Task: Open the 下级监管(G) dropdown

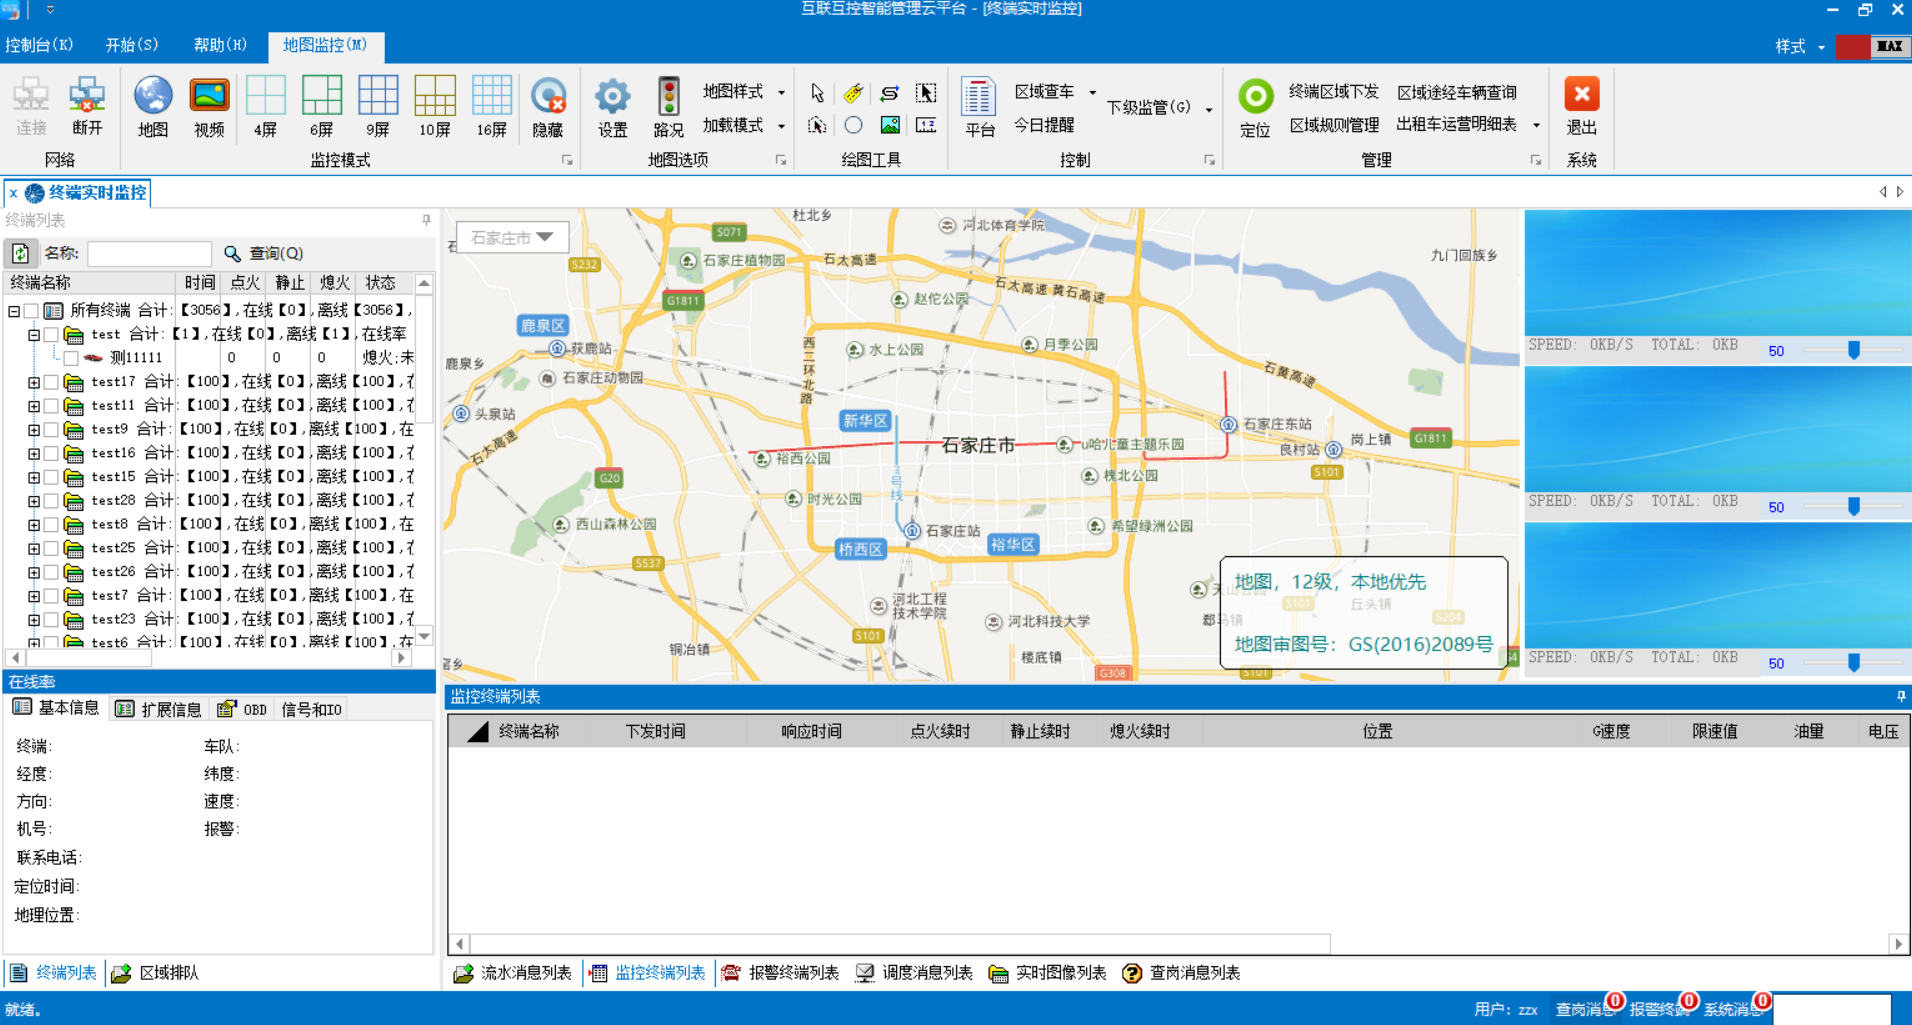Action: [1160, 107]
